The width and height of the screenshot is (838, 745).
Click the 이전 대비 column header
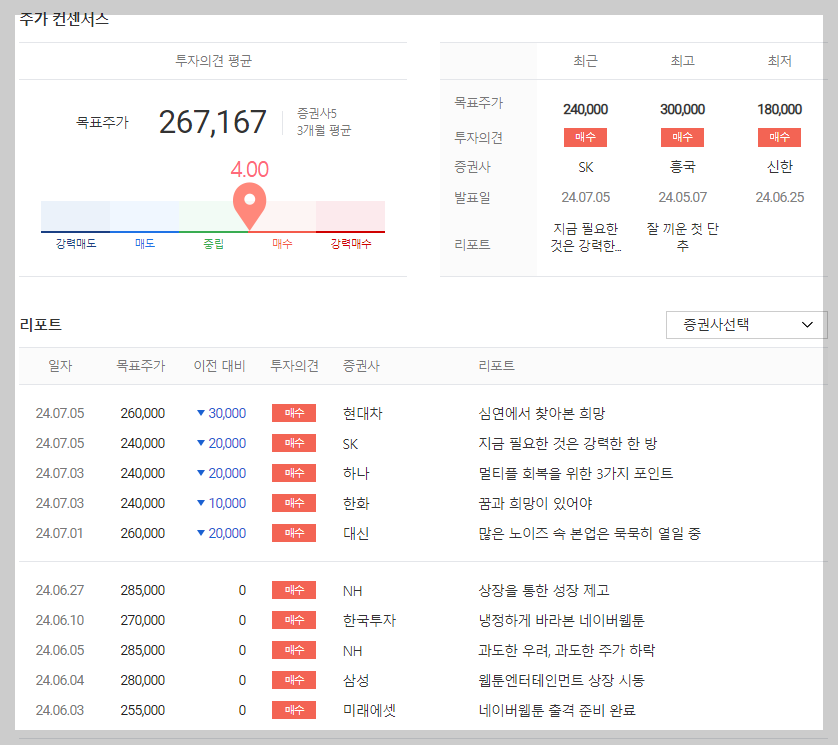point(219,366)
